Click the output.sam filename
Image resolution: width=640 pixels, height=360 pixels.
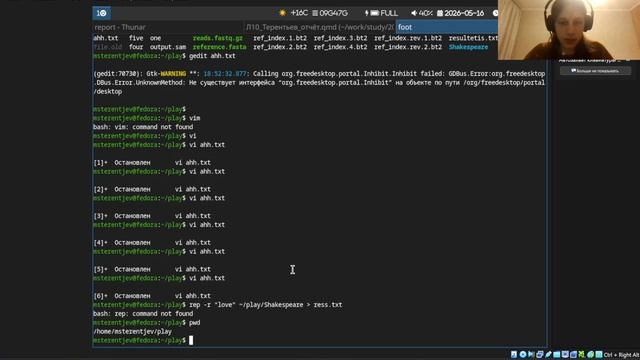click(168, 47)
